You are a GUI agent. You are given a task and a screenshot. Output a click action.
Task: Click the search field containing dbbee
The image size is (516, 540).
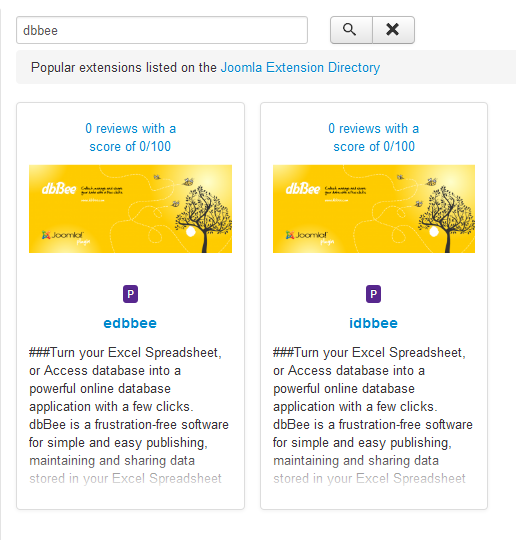(x=162, y=30)
